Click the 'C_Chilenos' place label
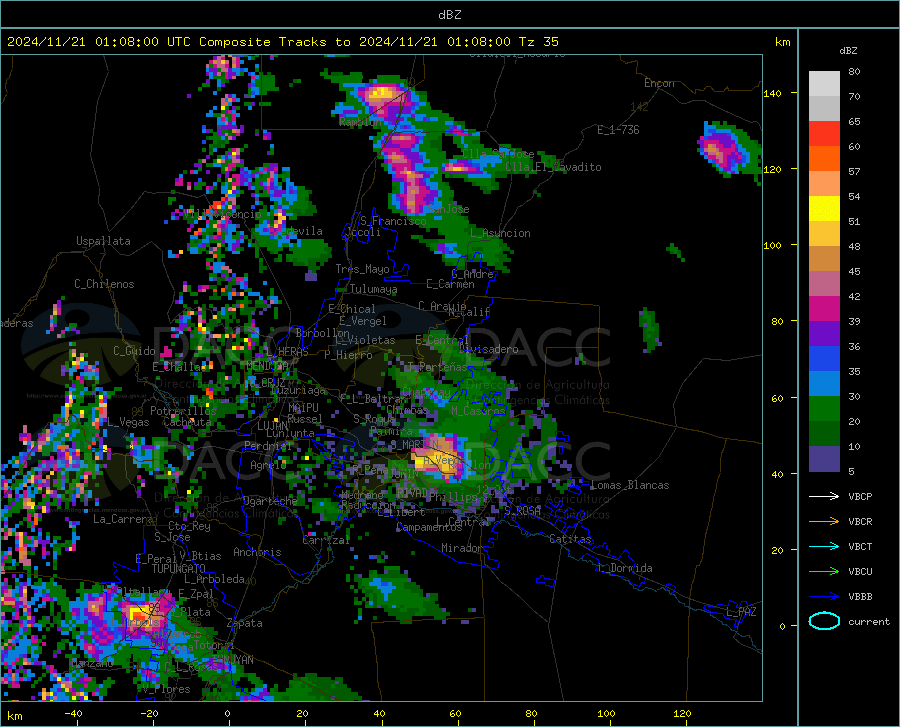The height and width of the screenshot is (727, 900). 104,284
